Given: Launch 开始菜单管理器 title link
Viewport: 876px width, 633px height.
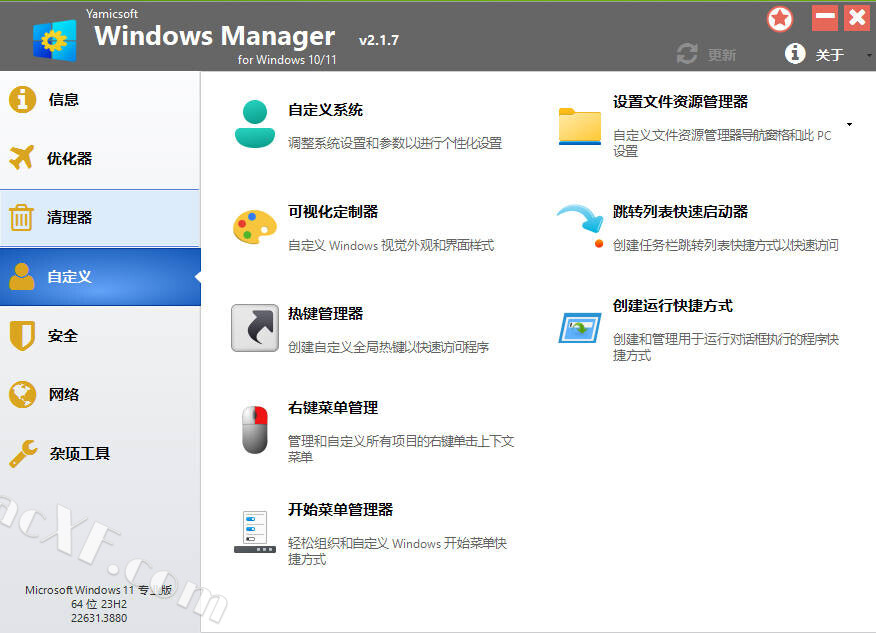Looking at the screenshot, I should 340,510.
